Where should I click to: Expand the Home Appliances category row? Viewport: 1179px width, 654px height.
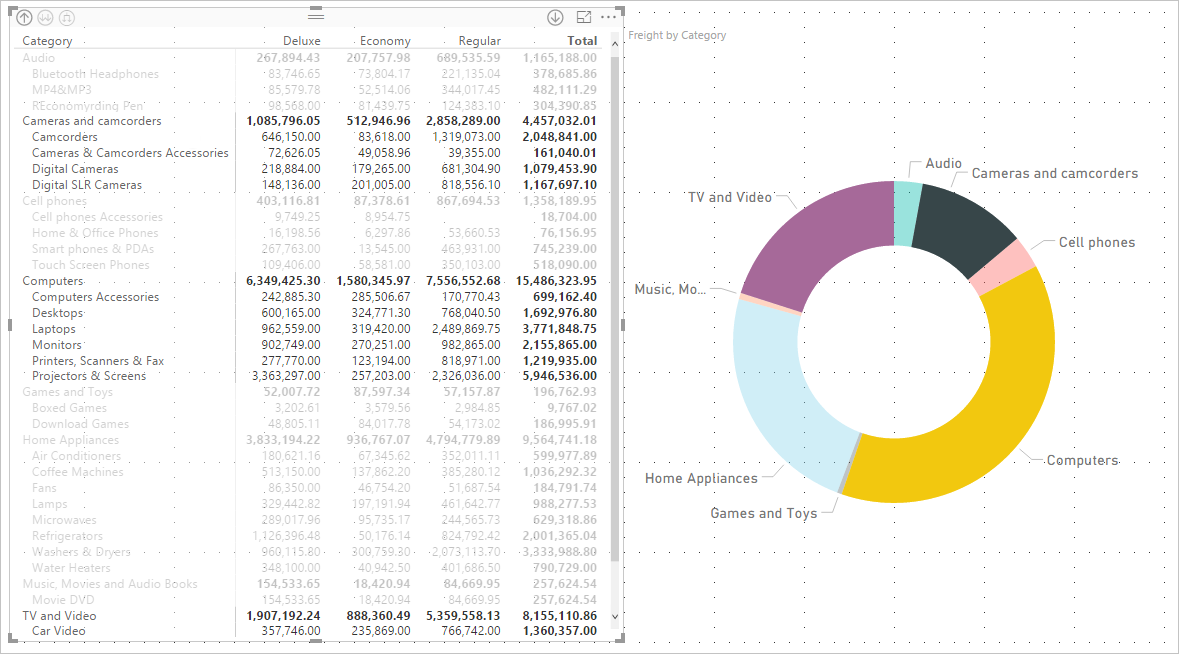[70, 439]
